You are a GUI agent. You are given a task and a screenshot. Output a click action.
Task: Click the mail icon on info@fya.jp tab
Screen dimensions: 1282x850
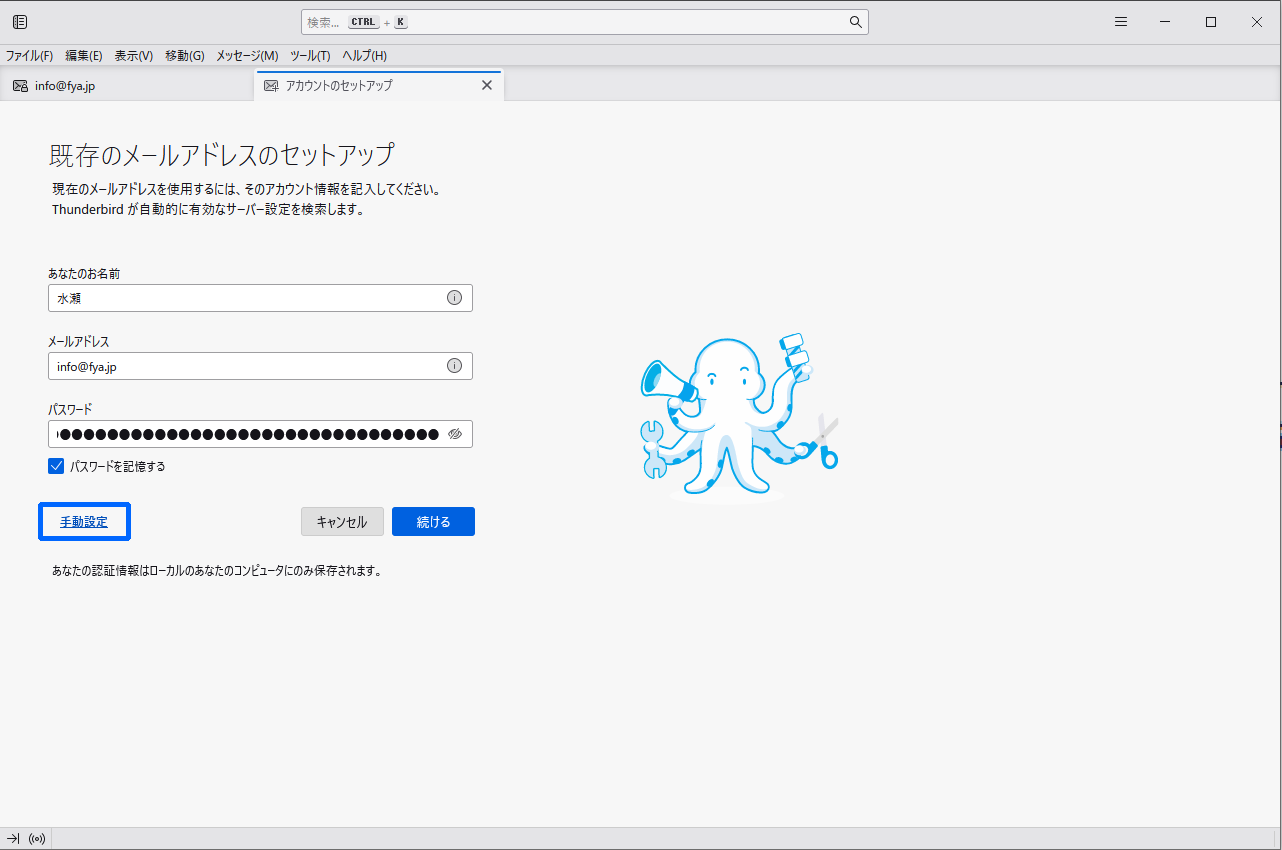(x=20, y=86)
